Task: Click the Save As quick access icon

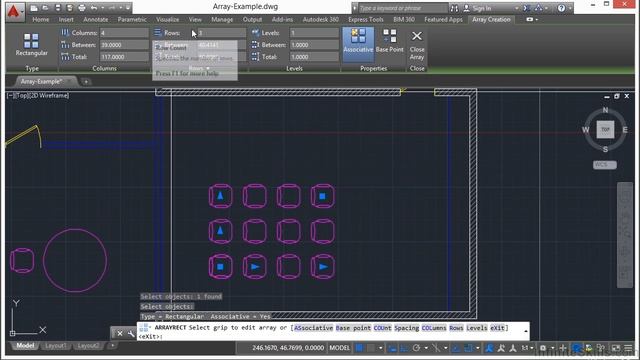Action: click(x=69, y=8)
